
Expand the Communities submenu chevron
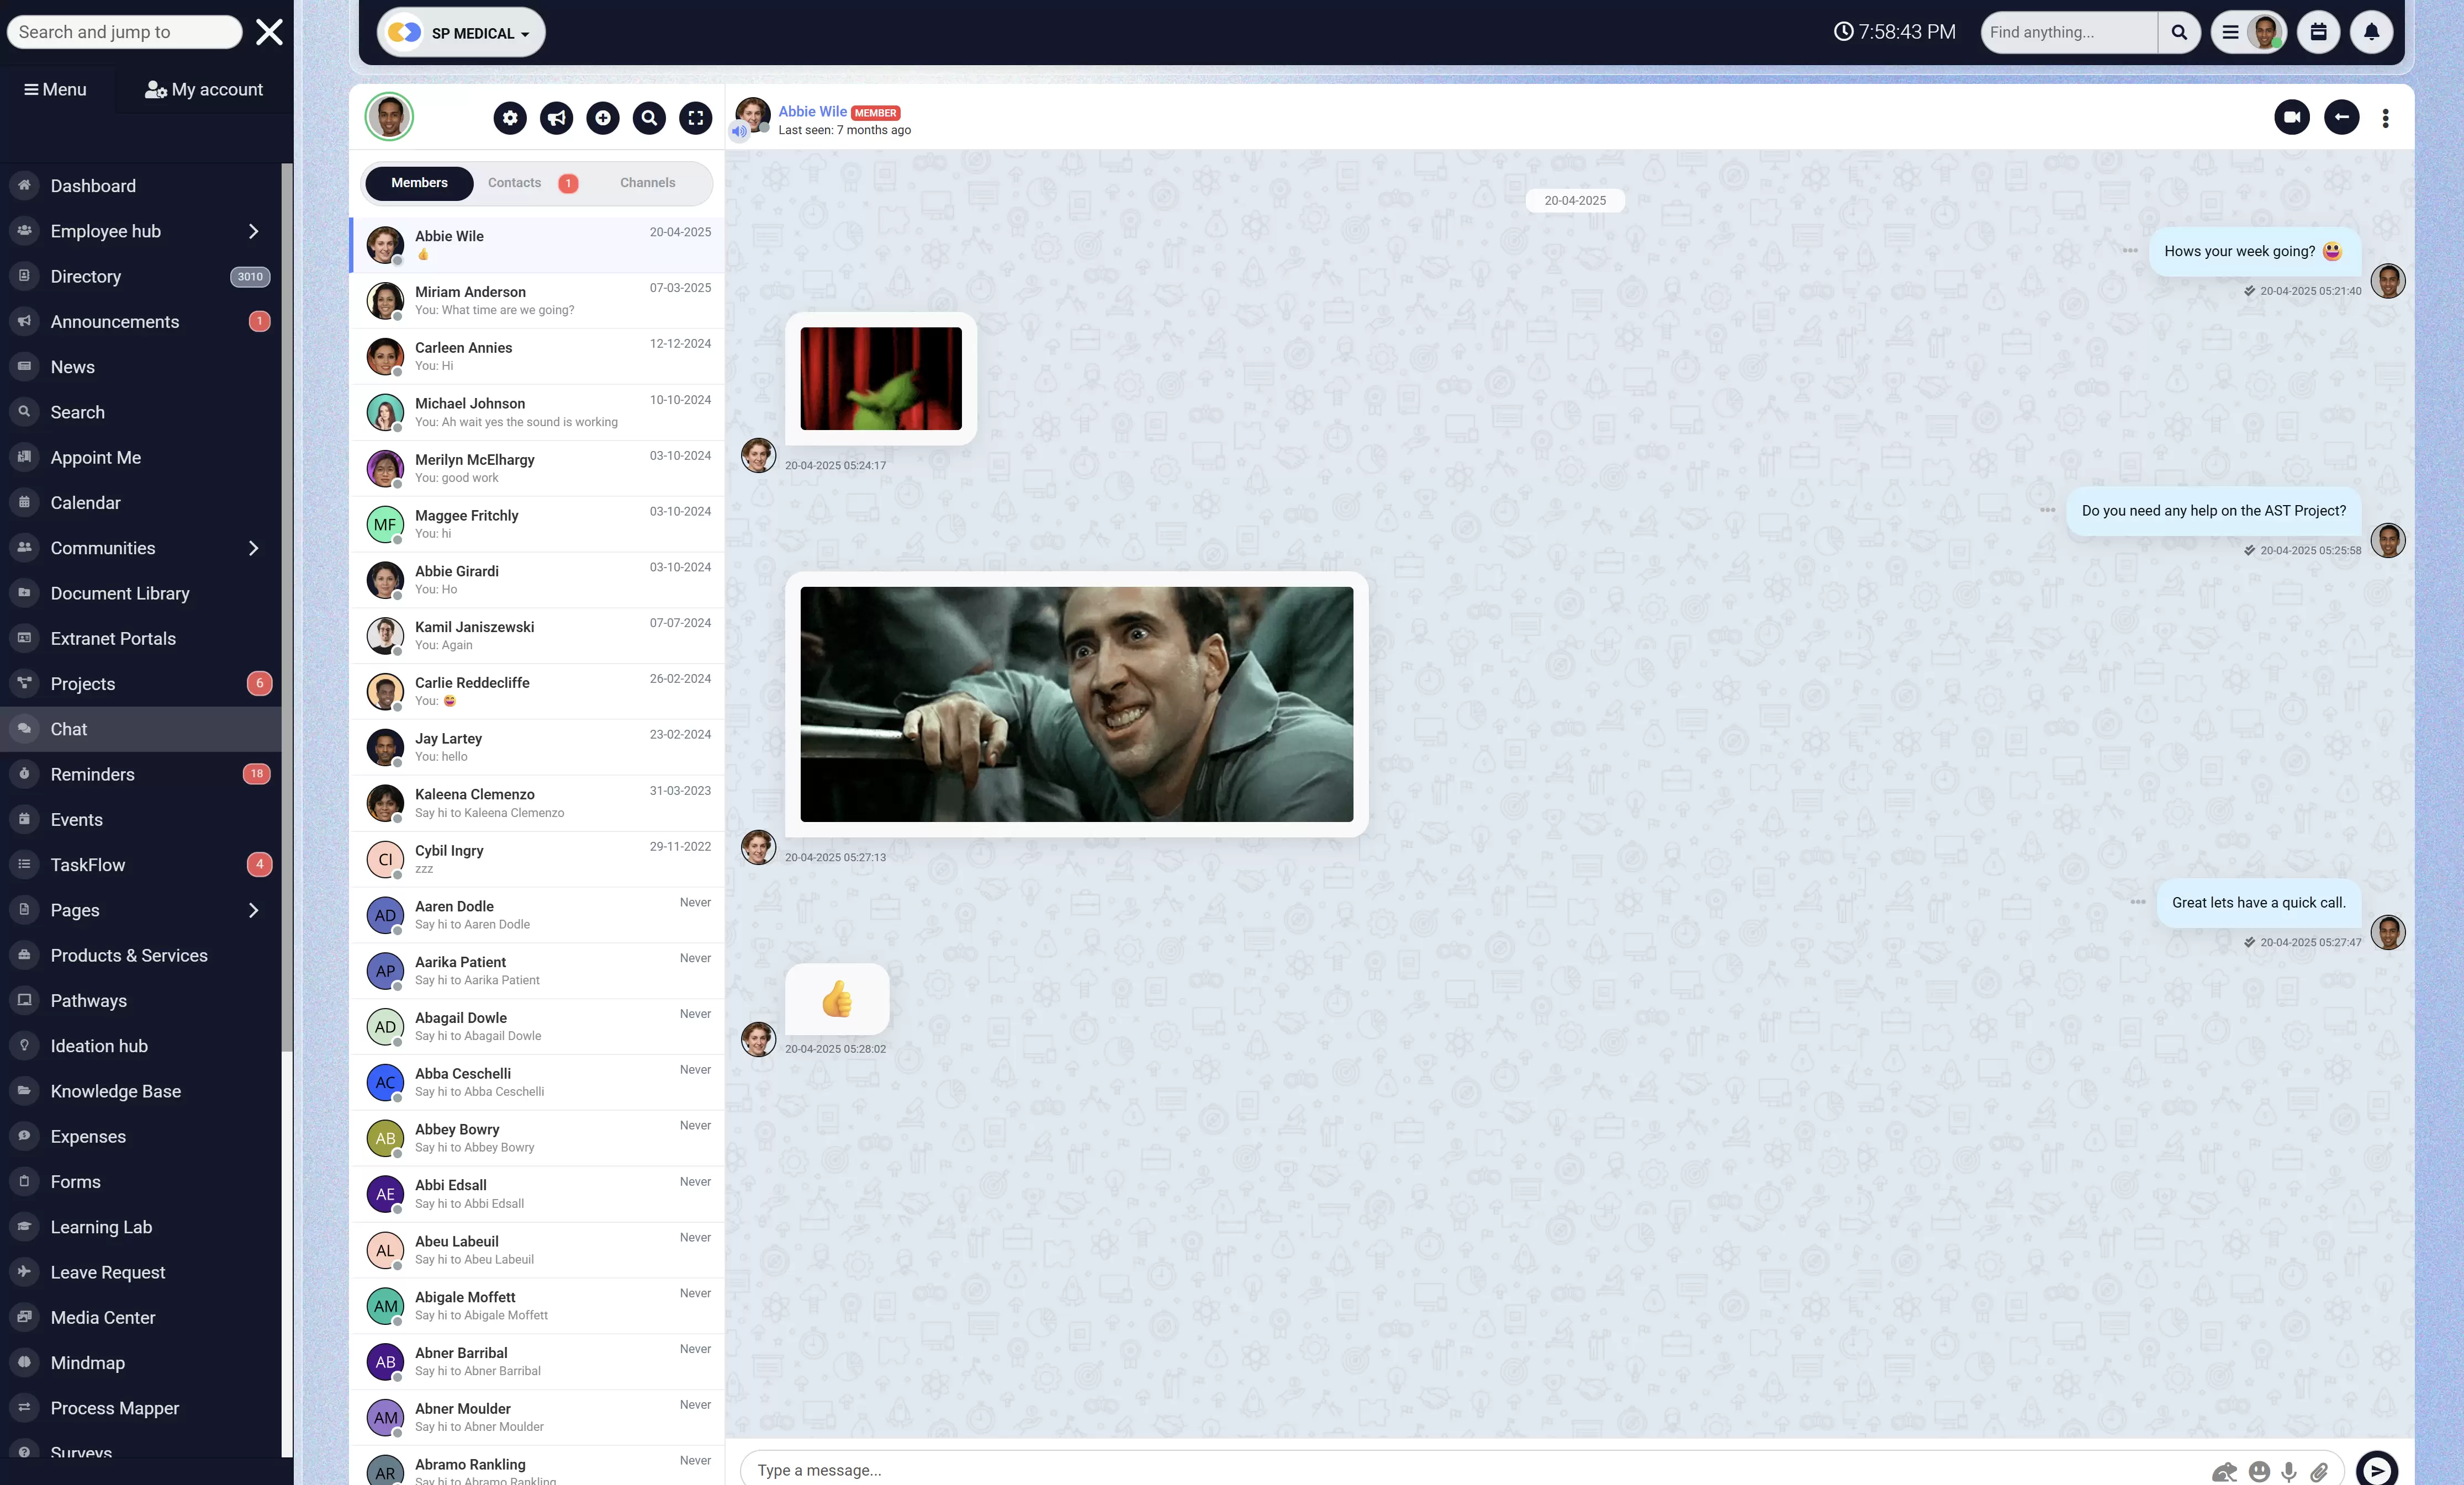click(x=253, y=548)
